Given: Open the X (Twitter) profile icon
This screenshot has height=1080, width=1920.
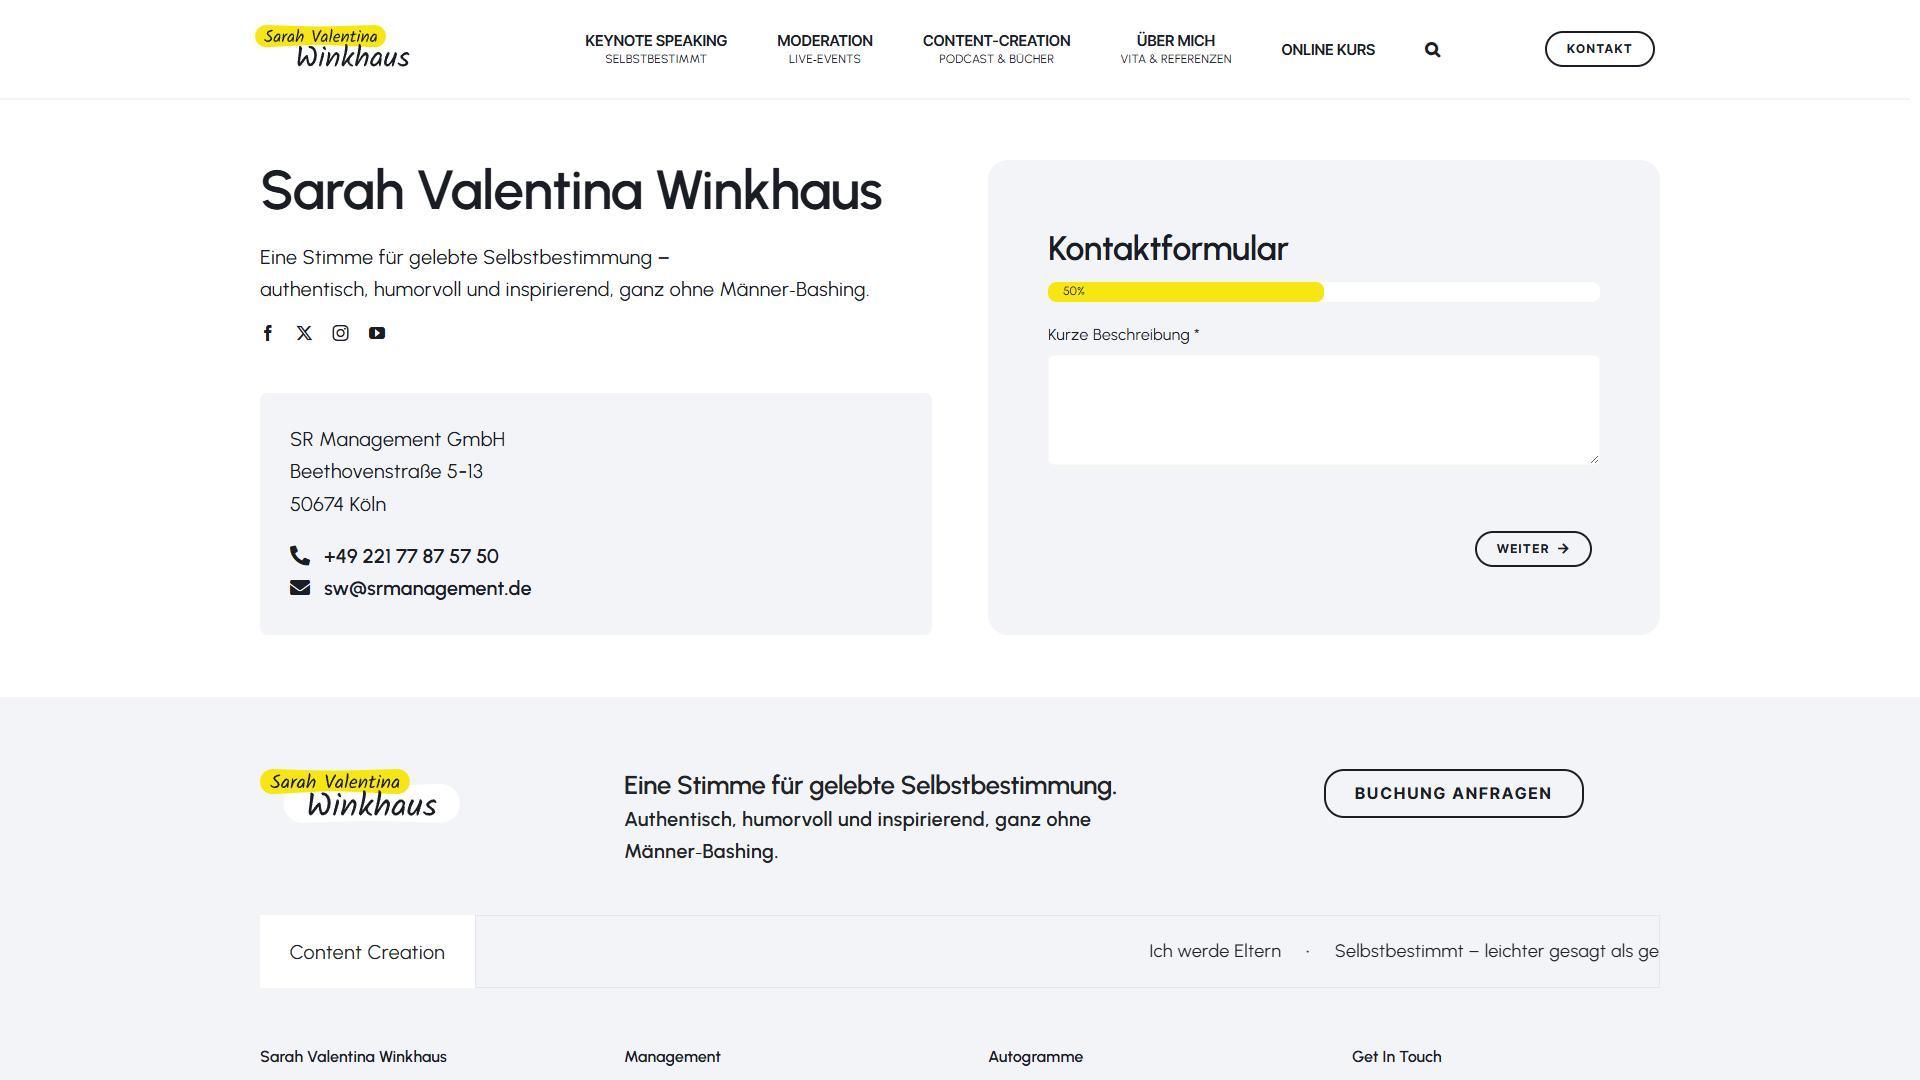Looking at the screenshot, I should (304, 333).
